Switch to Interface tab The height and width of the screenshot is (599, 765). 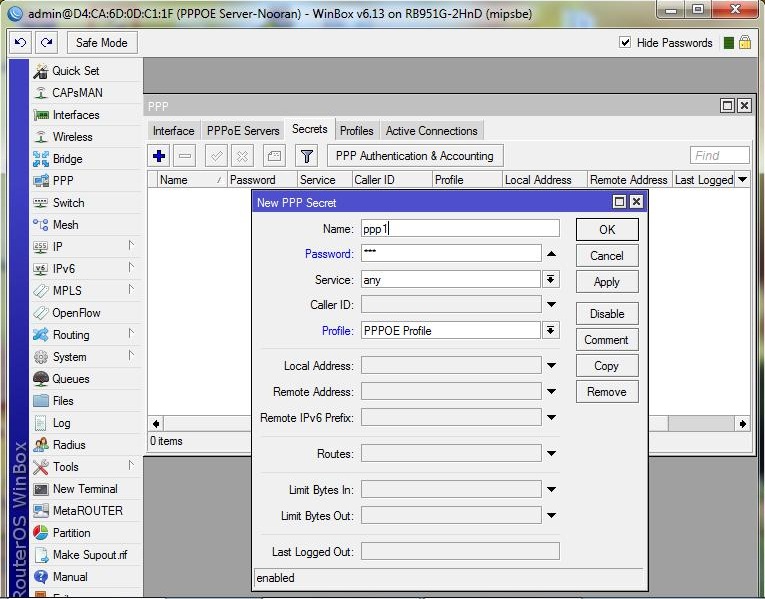click(173, 131)
